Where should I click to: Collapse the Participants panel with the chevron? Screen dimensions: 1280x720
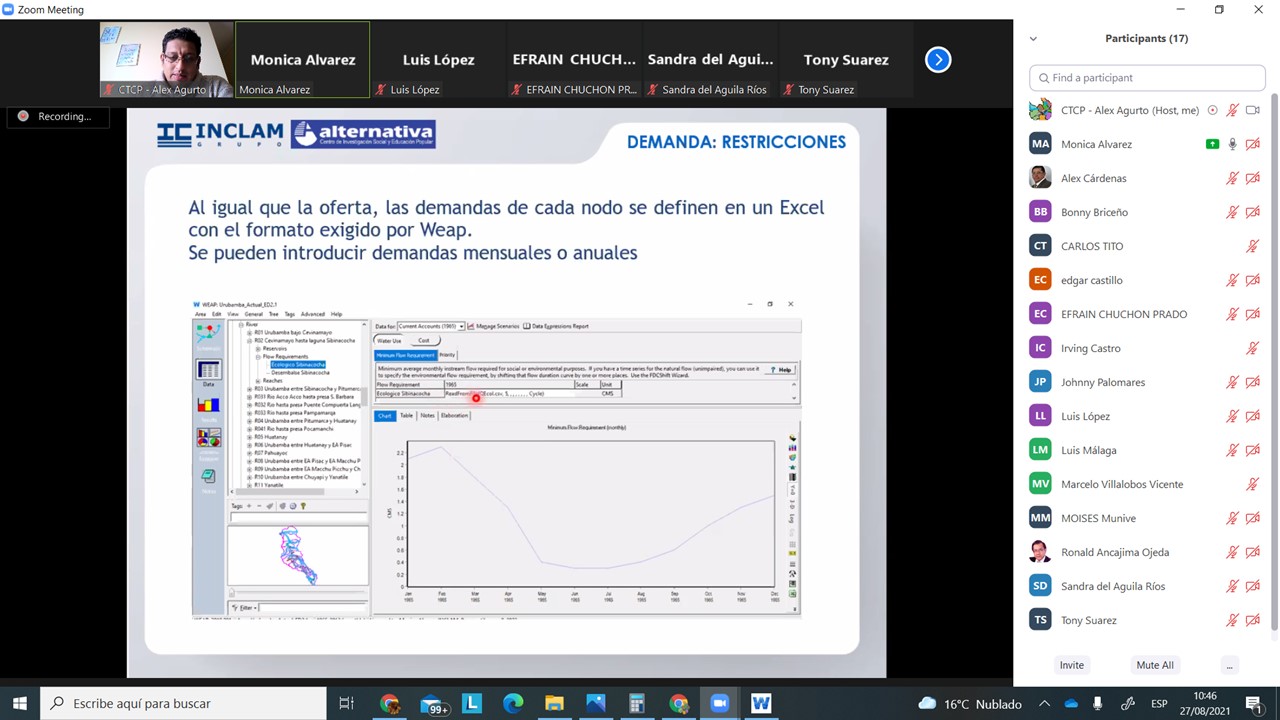click(1033, 39)
